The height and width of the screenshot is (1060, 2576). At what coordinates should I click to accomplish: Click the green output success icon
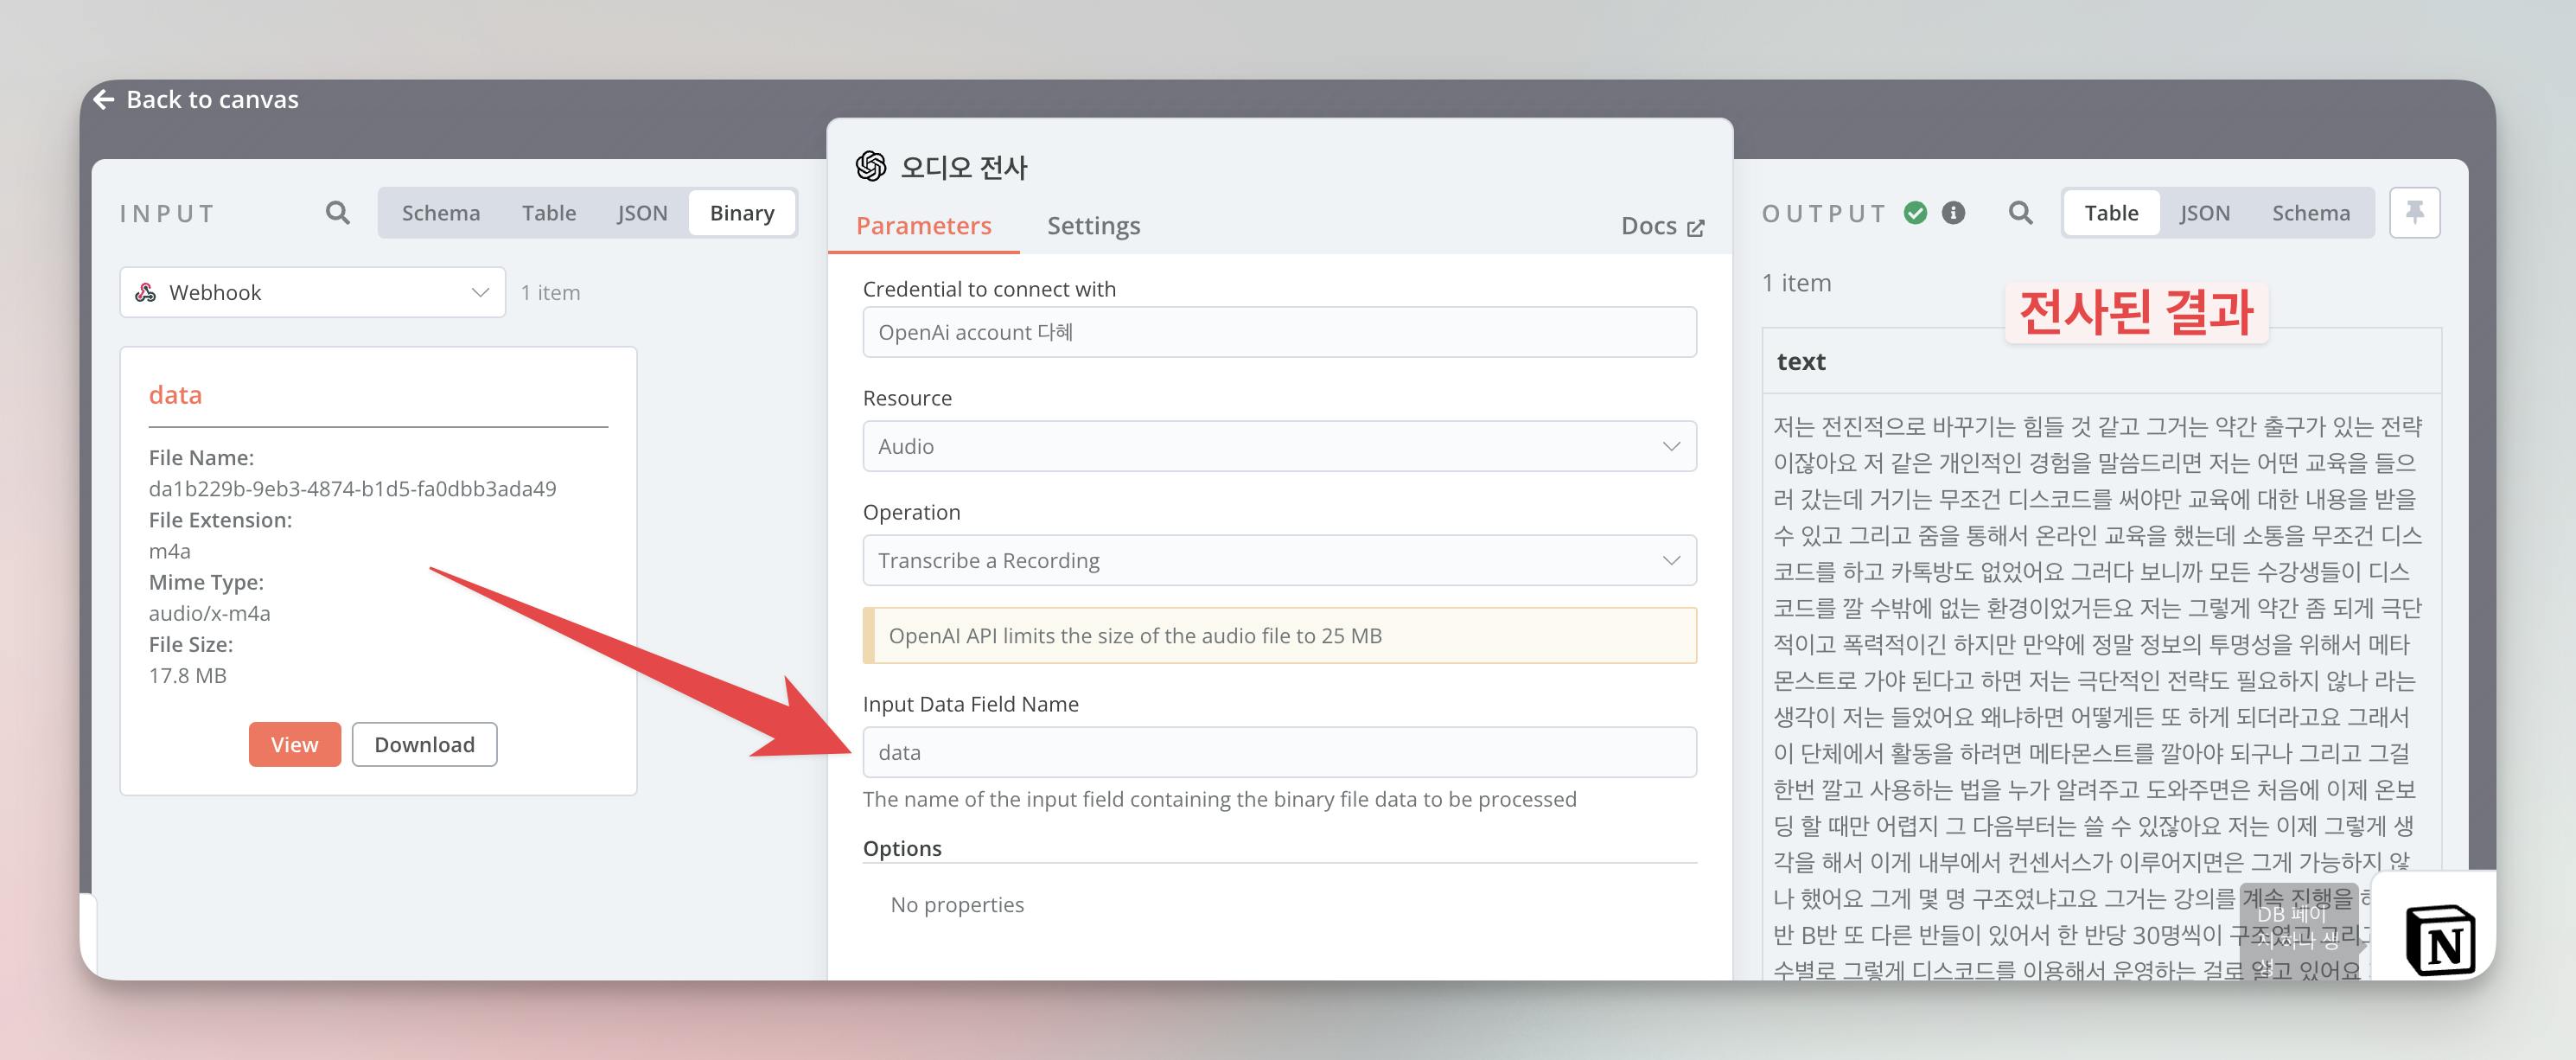click(x=1915, y=212)
